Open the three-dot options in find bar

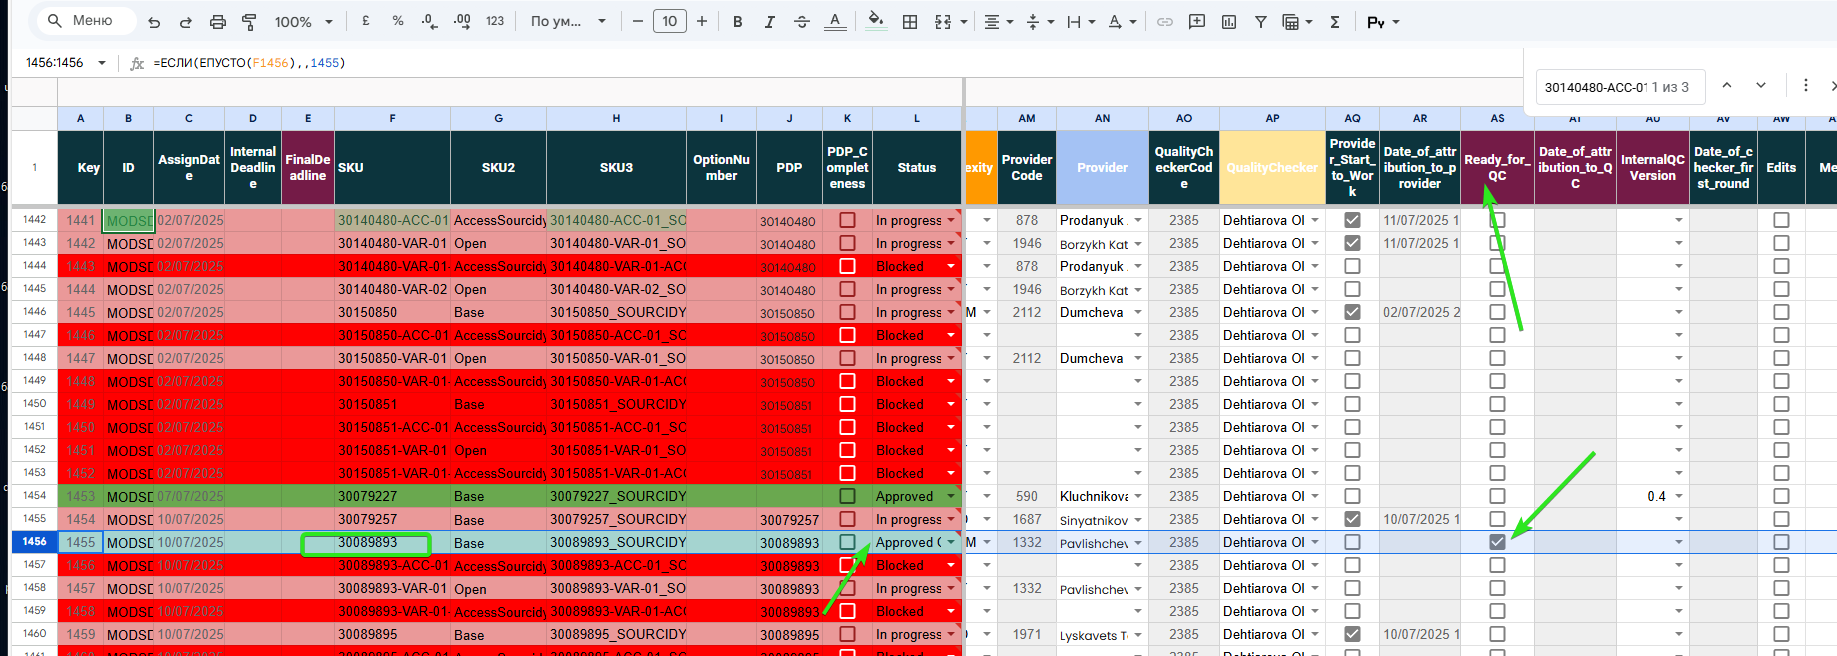point(1805,86)
